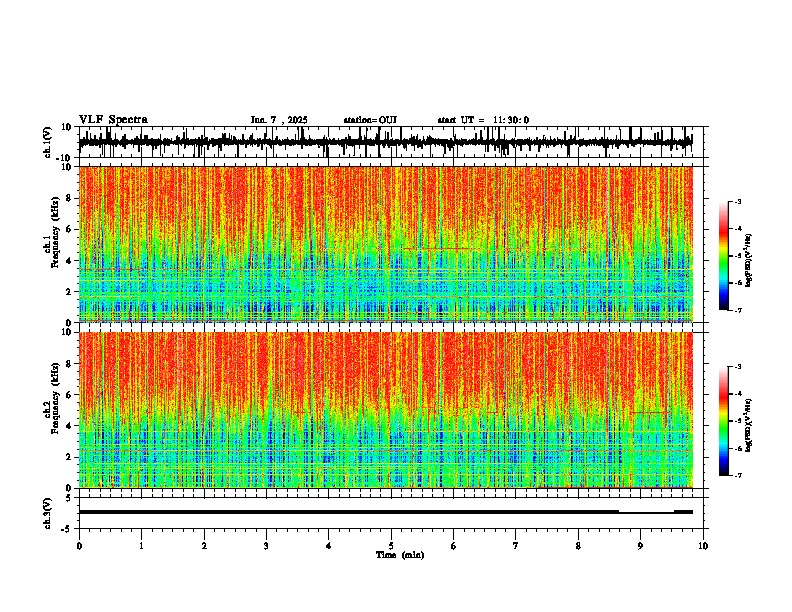The width and height of the screenshot is (792, 612).
Task: Click the time axis tick label '7'
Action: pyautogui.click(x=516, y=546)
